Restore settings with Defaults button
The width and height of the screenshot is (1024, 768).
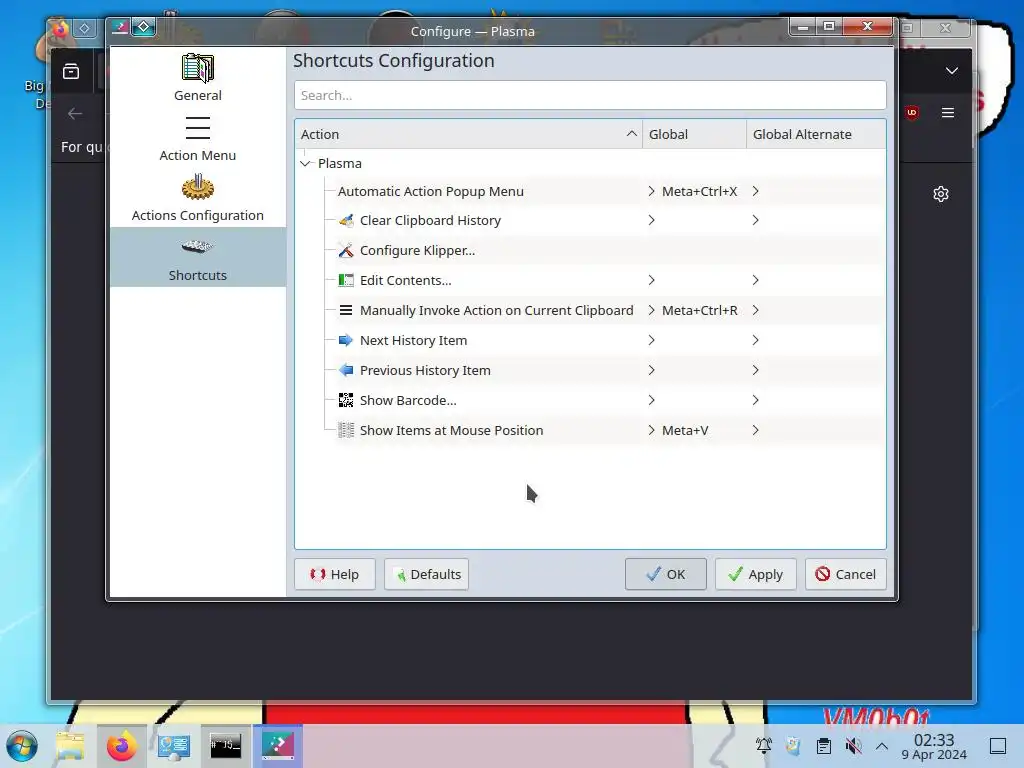click(x=426, y=575)
